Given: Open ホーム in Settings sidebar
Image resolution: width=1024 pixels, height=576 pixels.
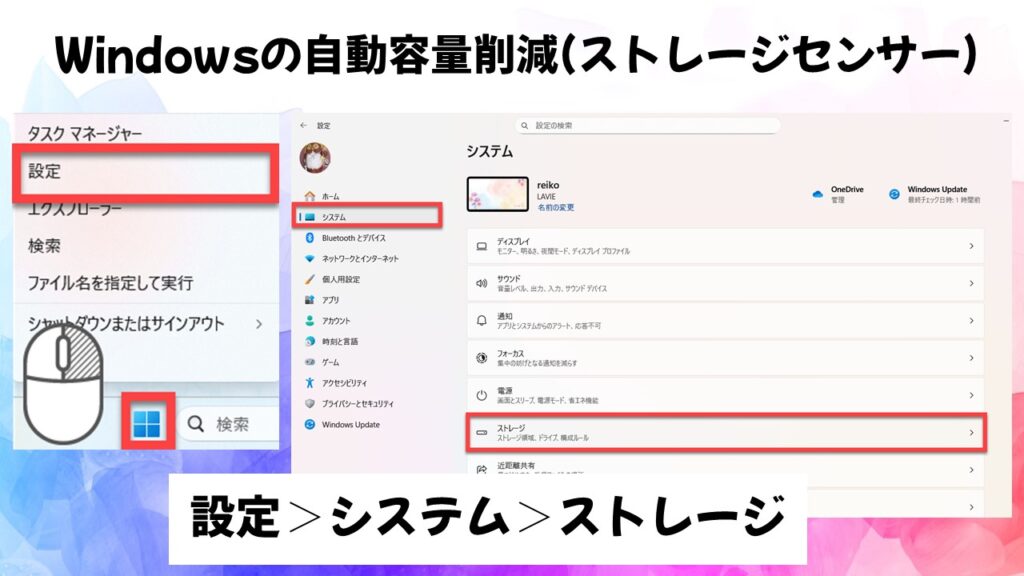Looking at the screenshot, I should (330, 197).
